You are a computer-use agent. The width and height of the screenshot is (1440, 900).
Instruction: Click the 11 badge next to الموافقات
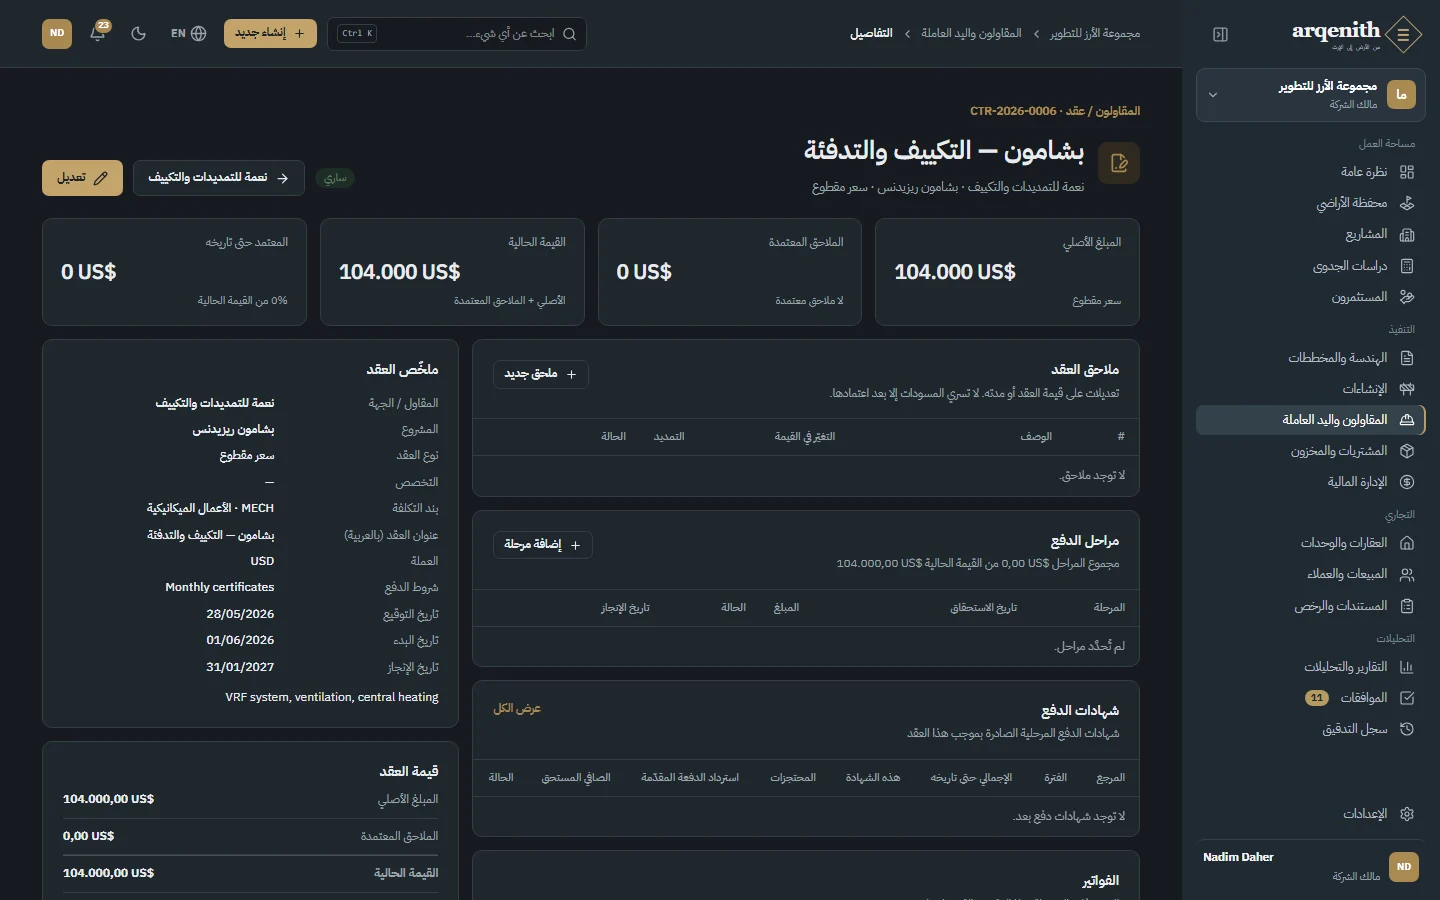(1317, 698)
